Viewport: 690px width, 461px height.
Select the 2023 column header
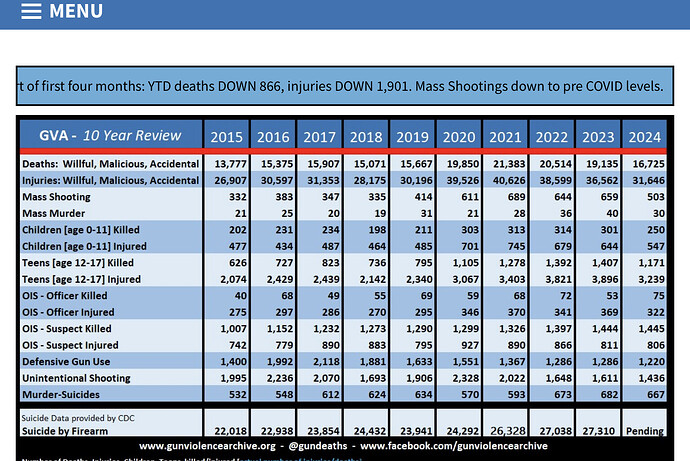point(598,137)
